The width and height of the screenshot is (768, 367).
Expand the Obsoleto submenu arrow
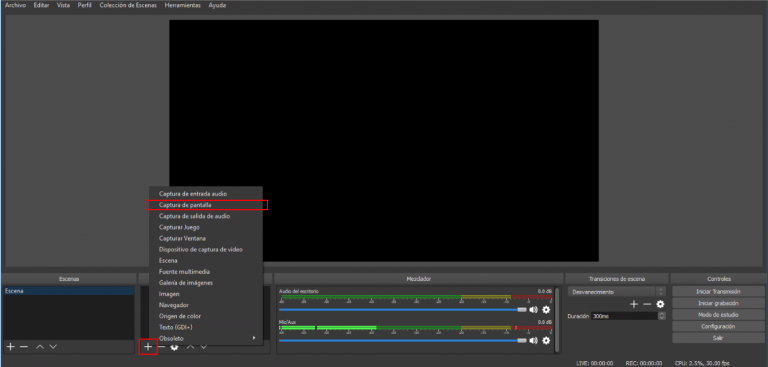254,338
